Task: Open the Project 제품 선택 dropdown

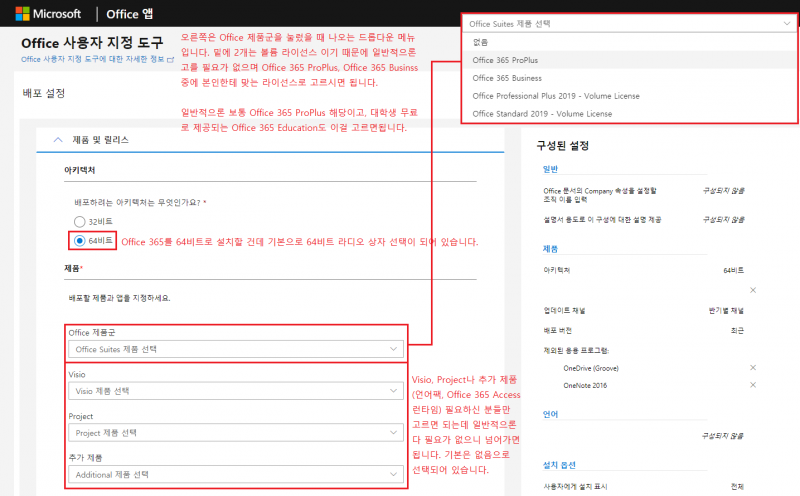Action: coord(236,433)
